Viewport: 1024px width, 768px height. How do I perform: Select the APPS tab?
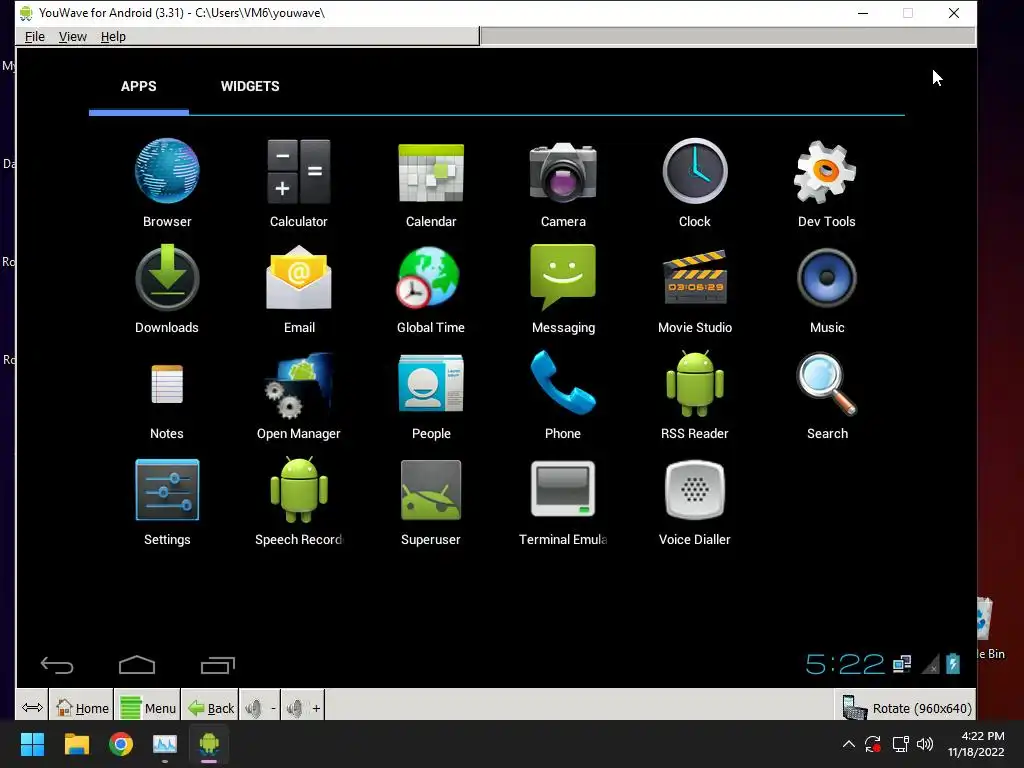(138, 86)
